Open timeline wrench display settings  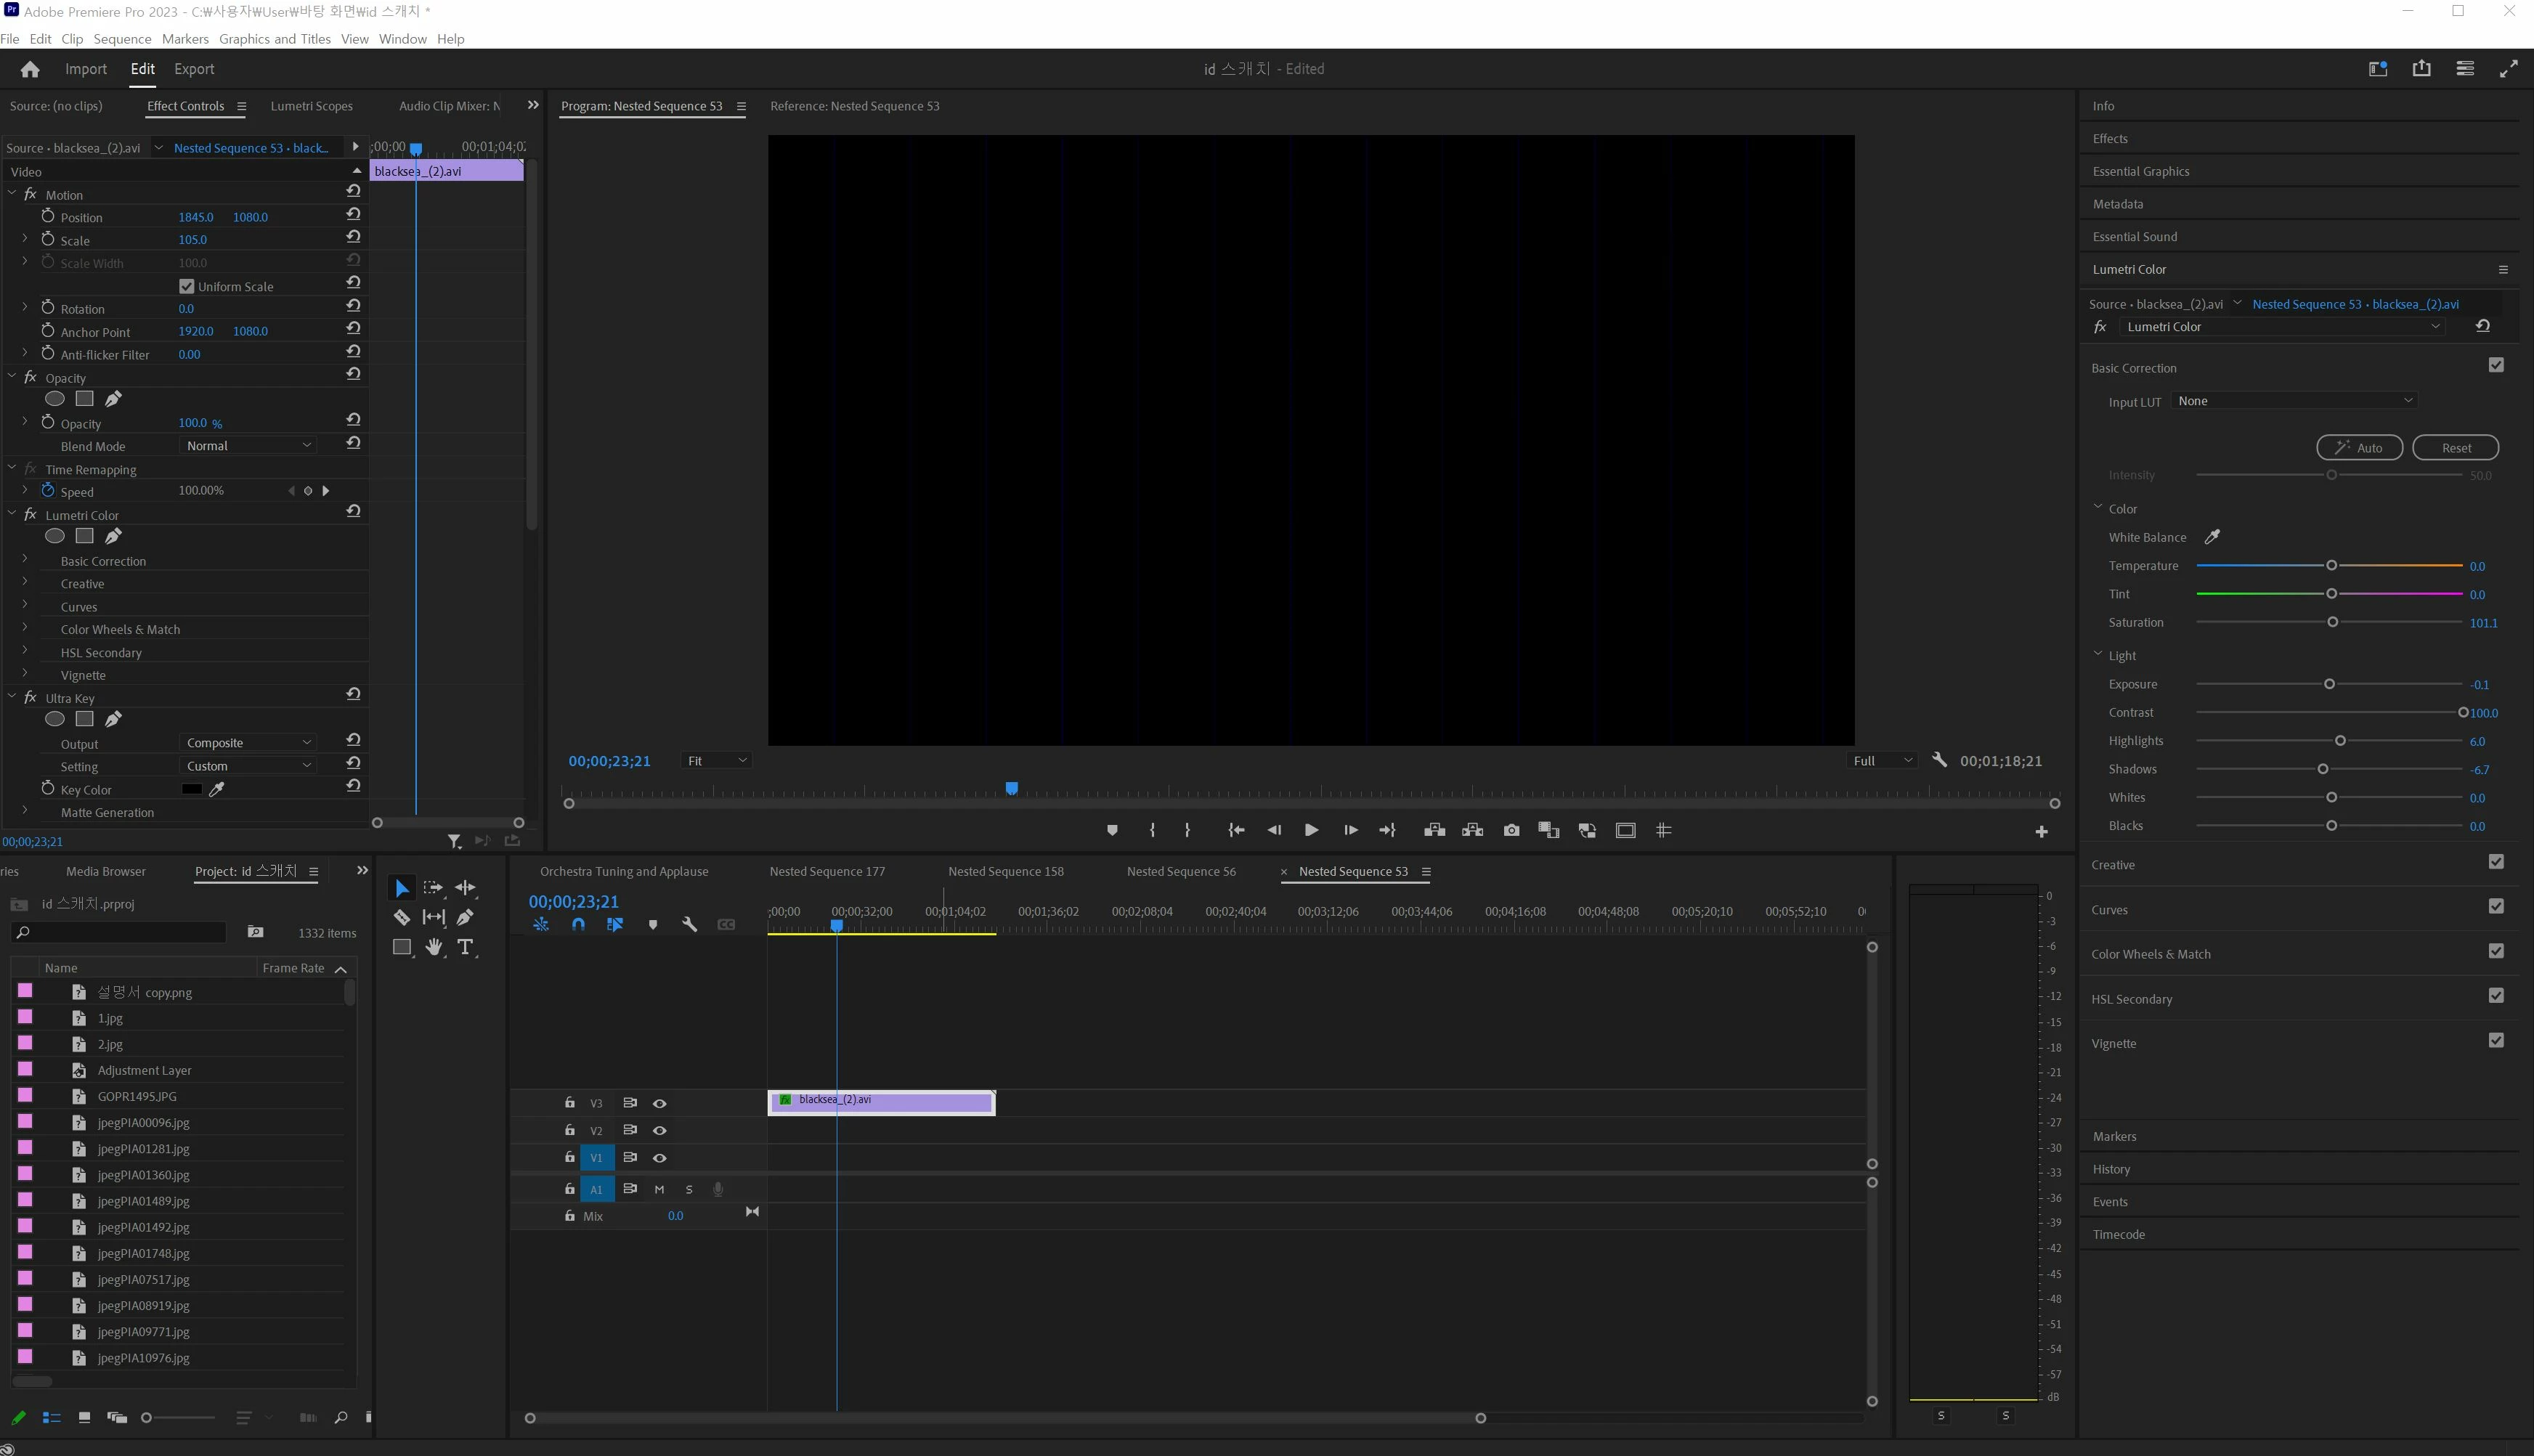pos(689,925)
